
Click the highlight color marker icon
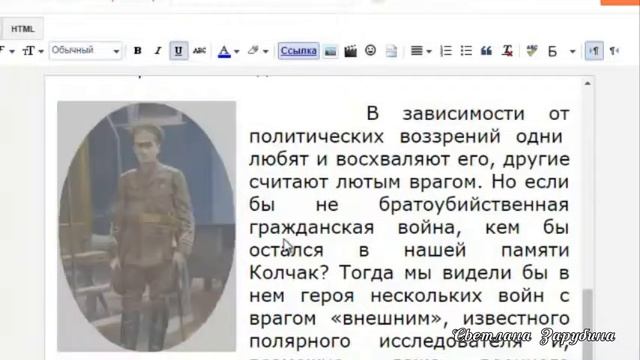coord(253,51)
